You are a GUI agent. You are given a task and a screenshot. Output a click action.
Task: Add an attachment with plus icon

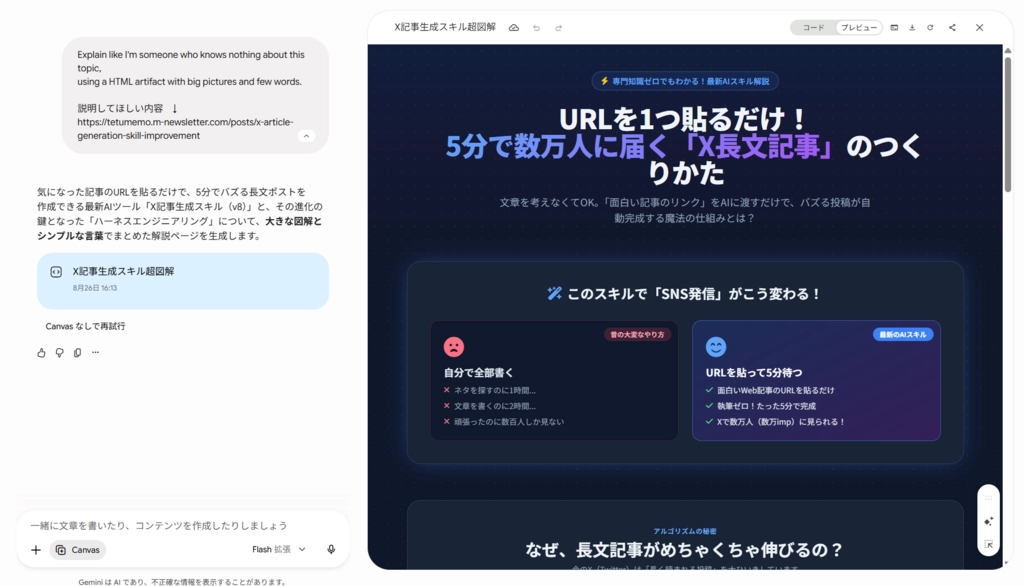[36, 550]
